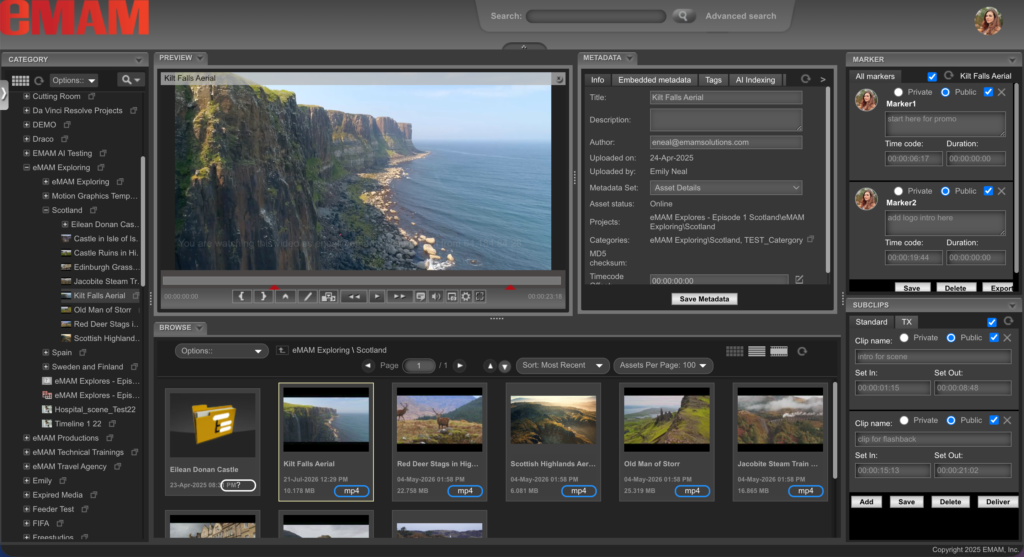
Task: Click the Add button in Subclips
Action: pyautogui.click(x=866, y=502)
